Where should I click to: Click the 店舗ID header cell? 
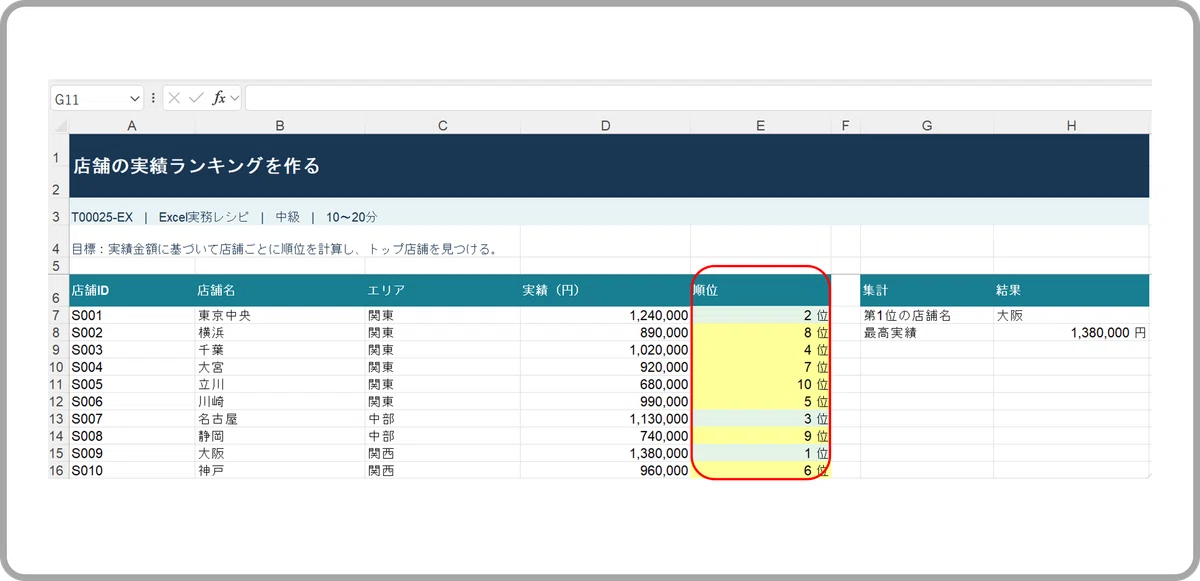point(132,291)
